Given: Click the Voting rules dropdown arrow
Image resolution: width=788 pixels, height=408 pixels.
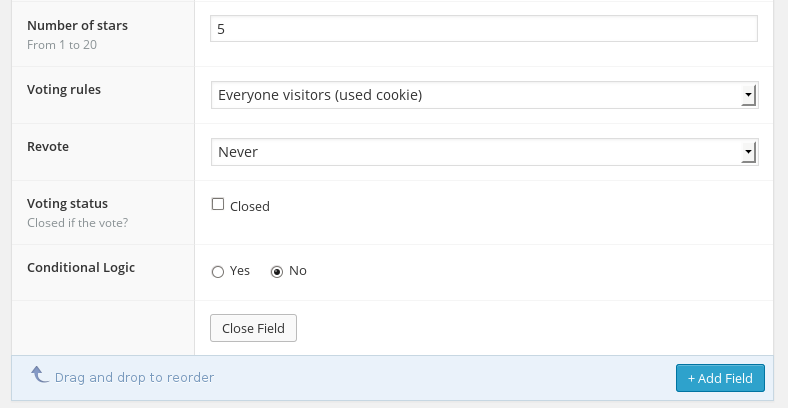Looking at the screenshot, I should coord(748,96).
